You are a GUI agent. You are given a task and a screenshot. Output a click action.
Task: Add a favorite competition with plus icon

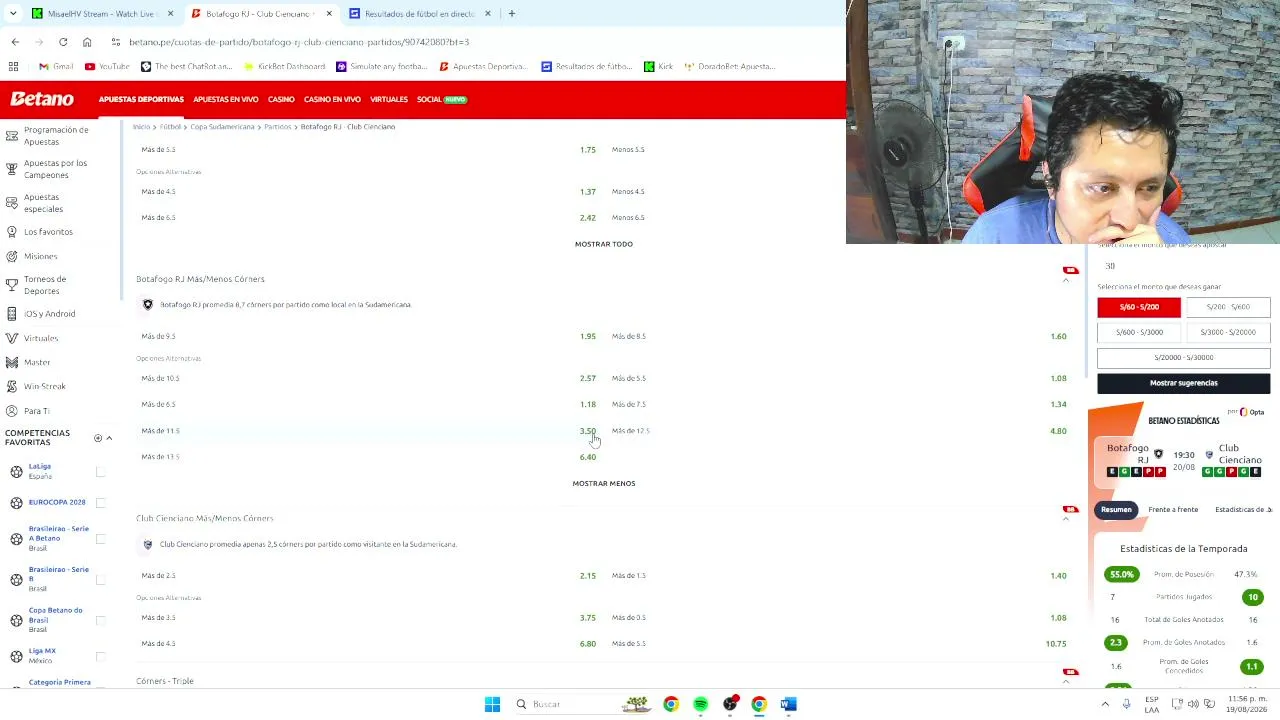98,438
